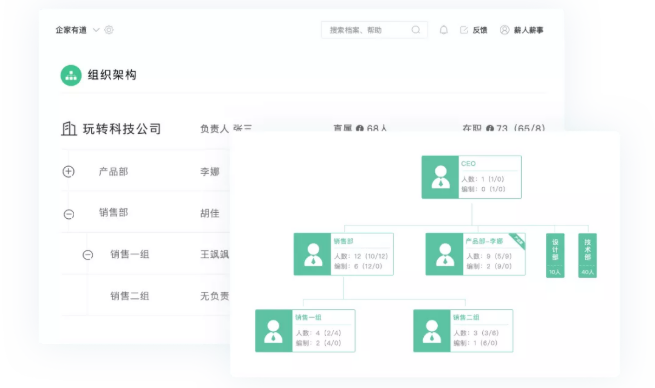Open the 产品部-李娜 chart card
Screen dimensions: 655x388
(475, 254)
